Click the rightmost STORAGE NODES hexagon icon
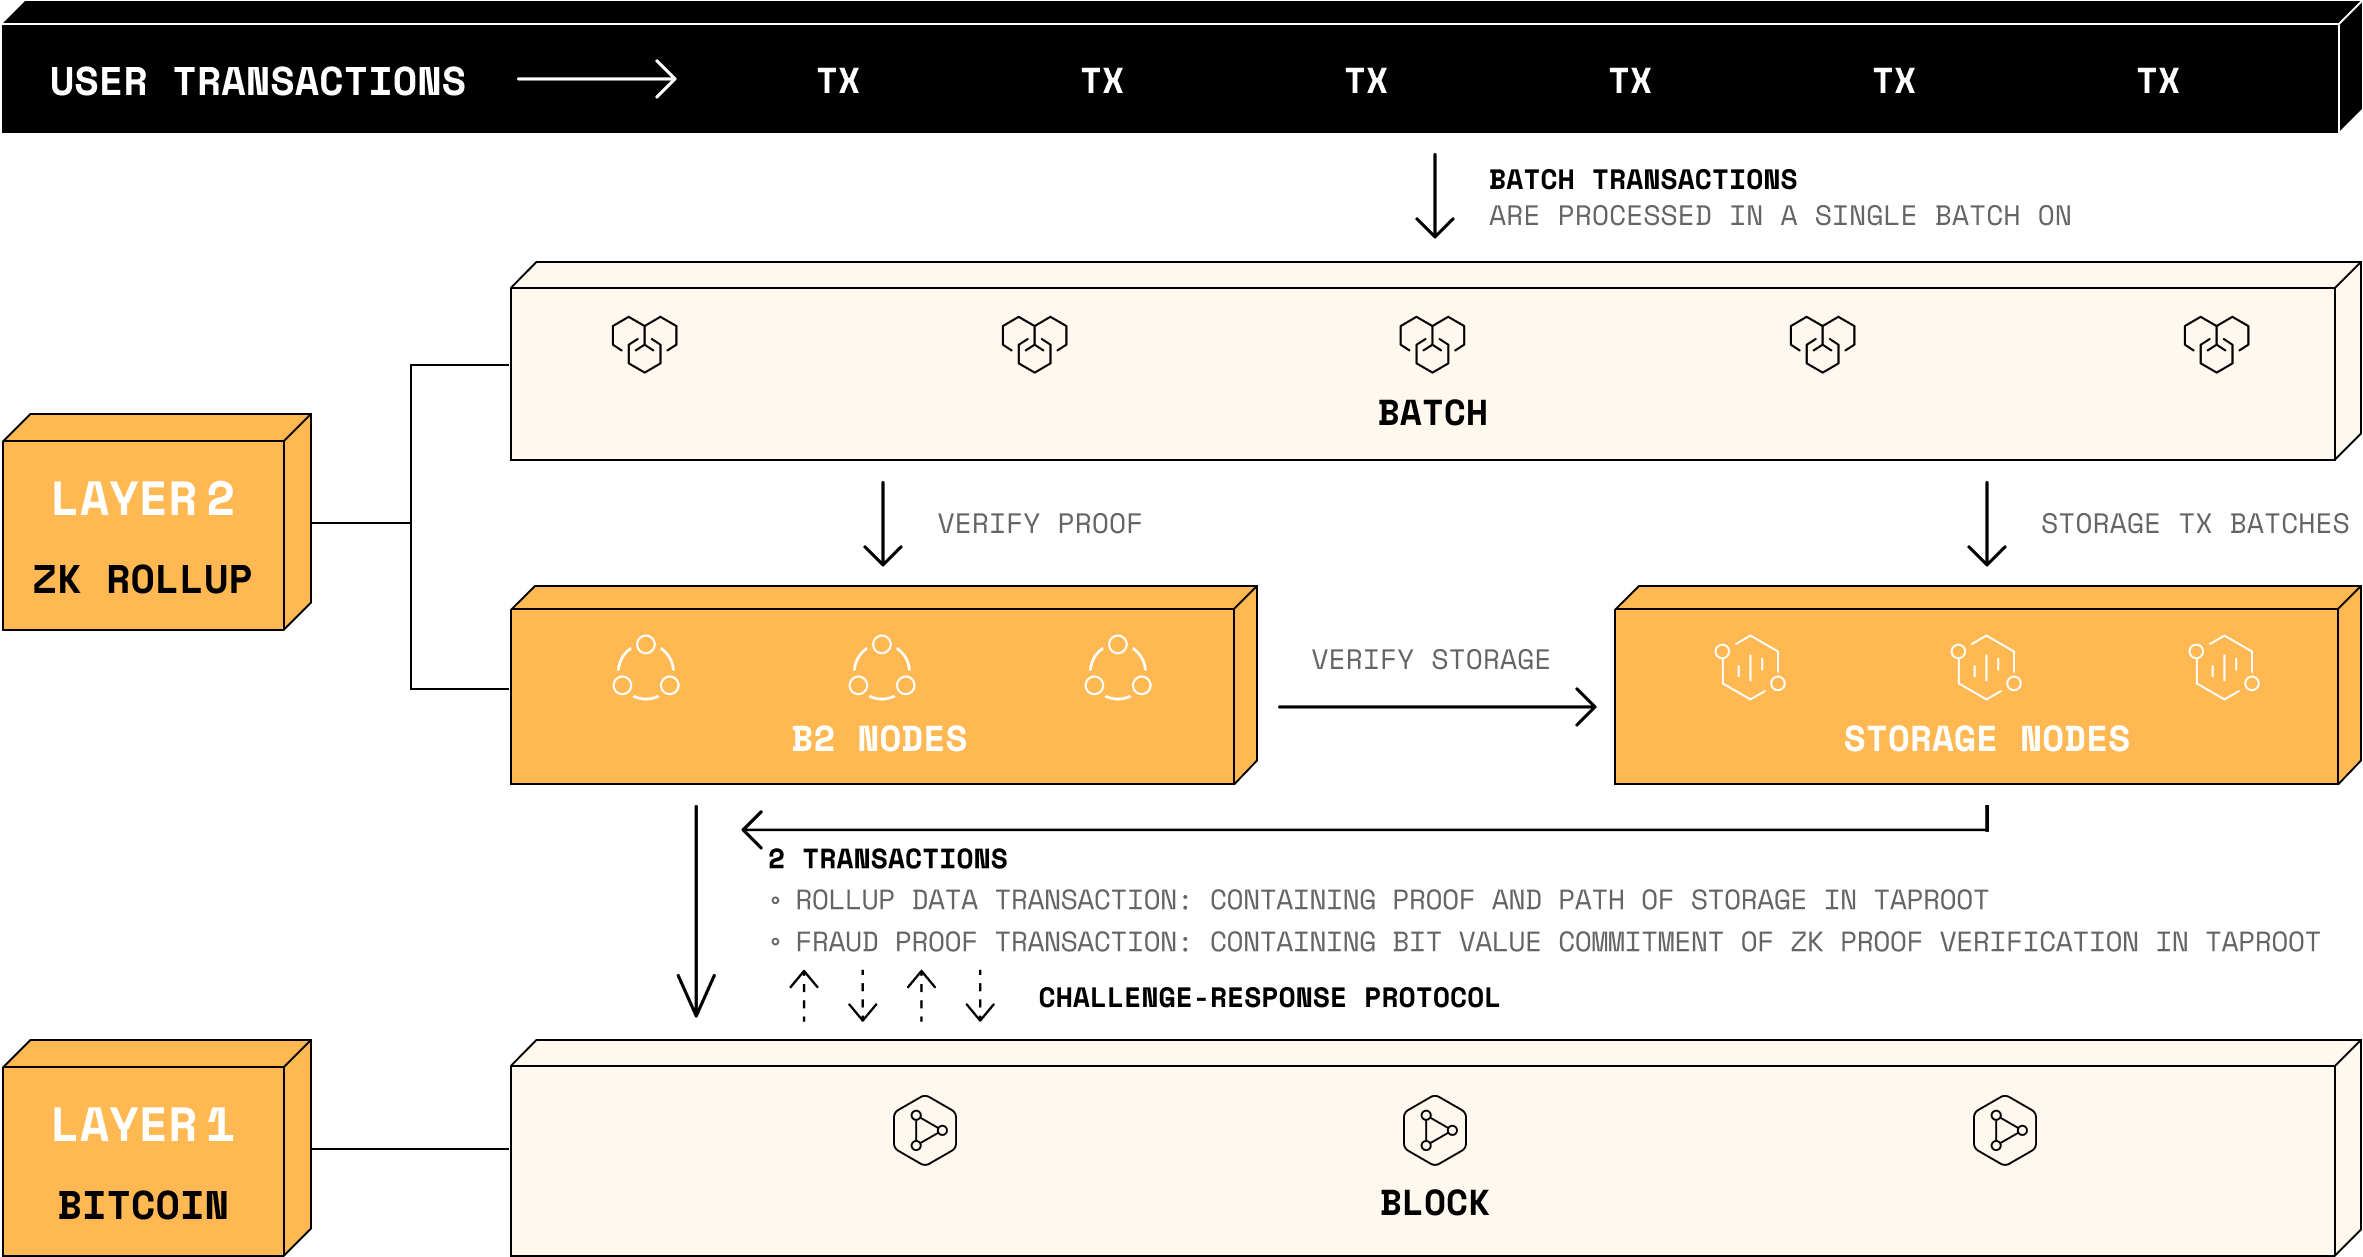 [2224, 667]
